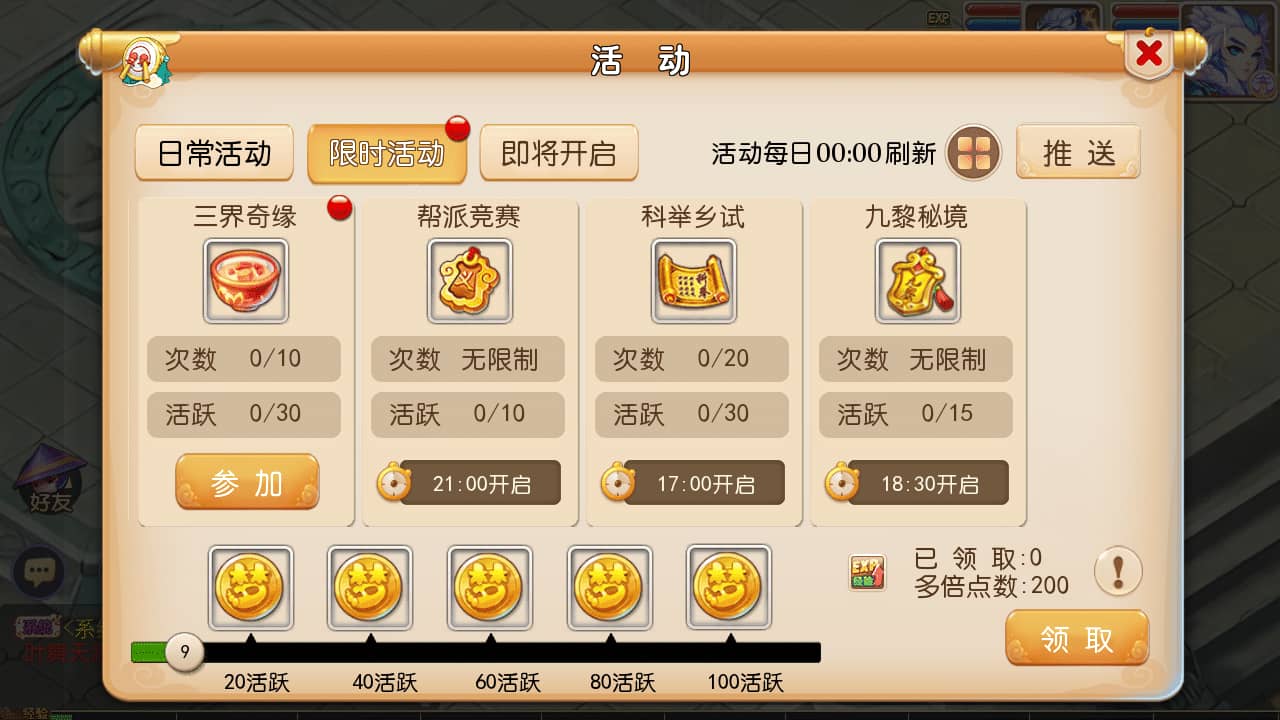This screenshot has width=1280, height=720.
Task: Open the 好友 friends icon on the left edge
Action: pos(50,482)
